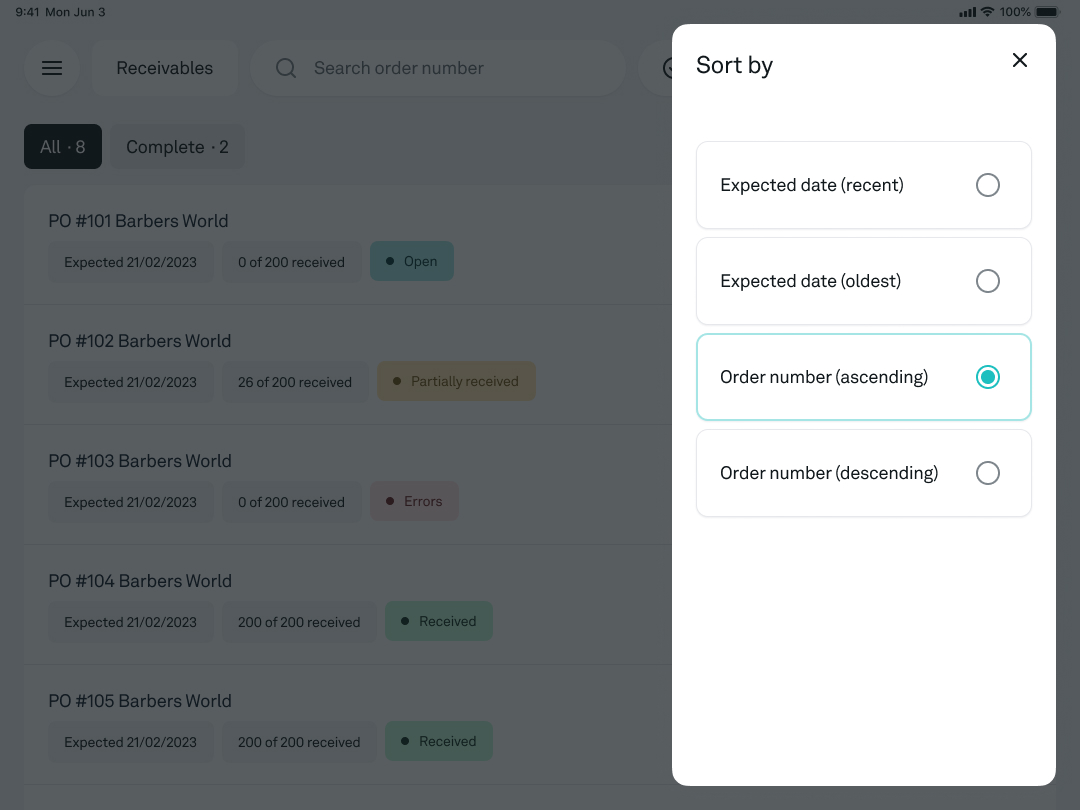The image size is (1080, 810).
Task: Click 200 of 200 received on PO #105
Action: tap(299, 742)
